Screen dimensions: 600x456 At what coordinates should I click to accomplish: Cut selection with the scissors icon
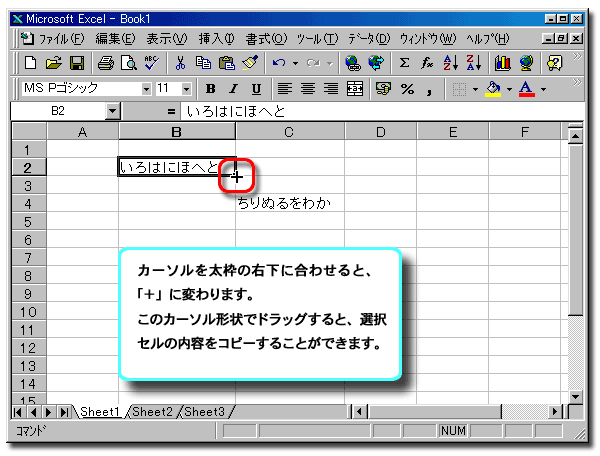click(180, 63)
